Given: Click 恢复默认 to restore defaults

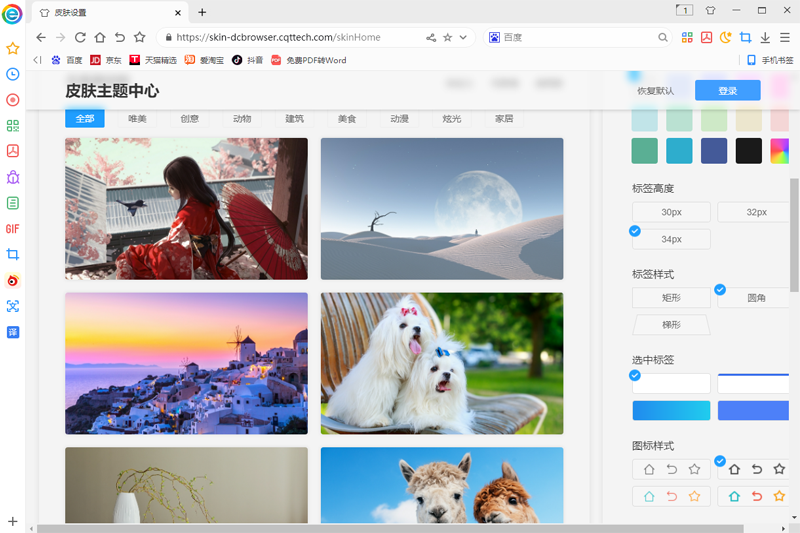Looking at the screenshot, I should click(x=655, y=91).
